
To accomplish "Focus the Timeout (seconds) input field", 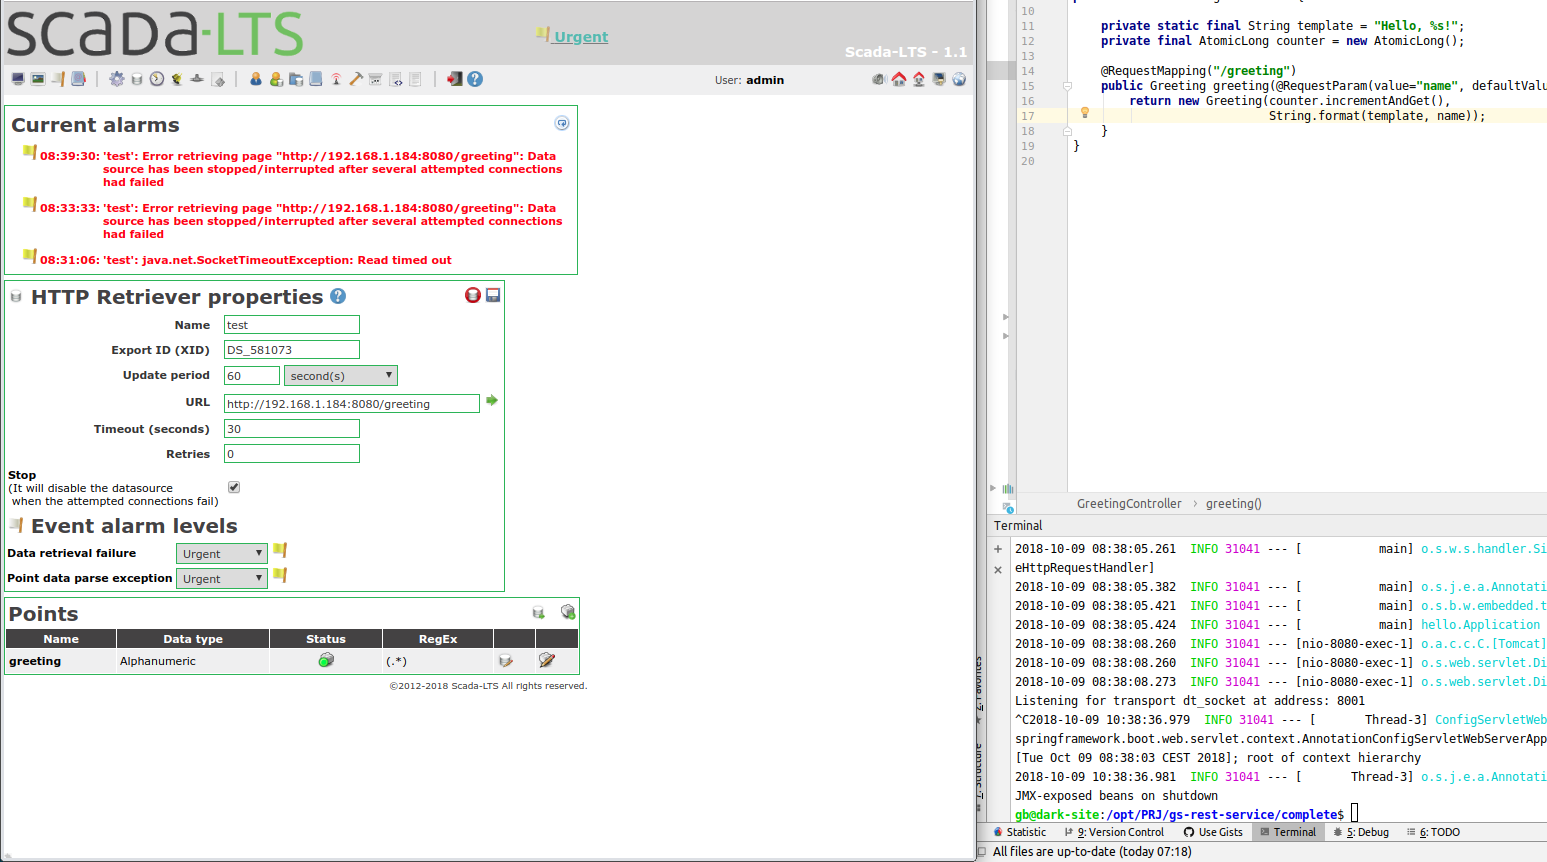I will pos(292,428).
